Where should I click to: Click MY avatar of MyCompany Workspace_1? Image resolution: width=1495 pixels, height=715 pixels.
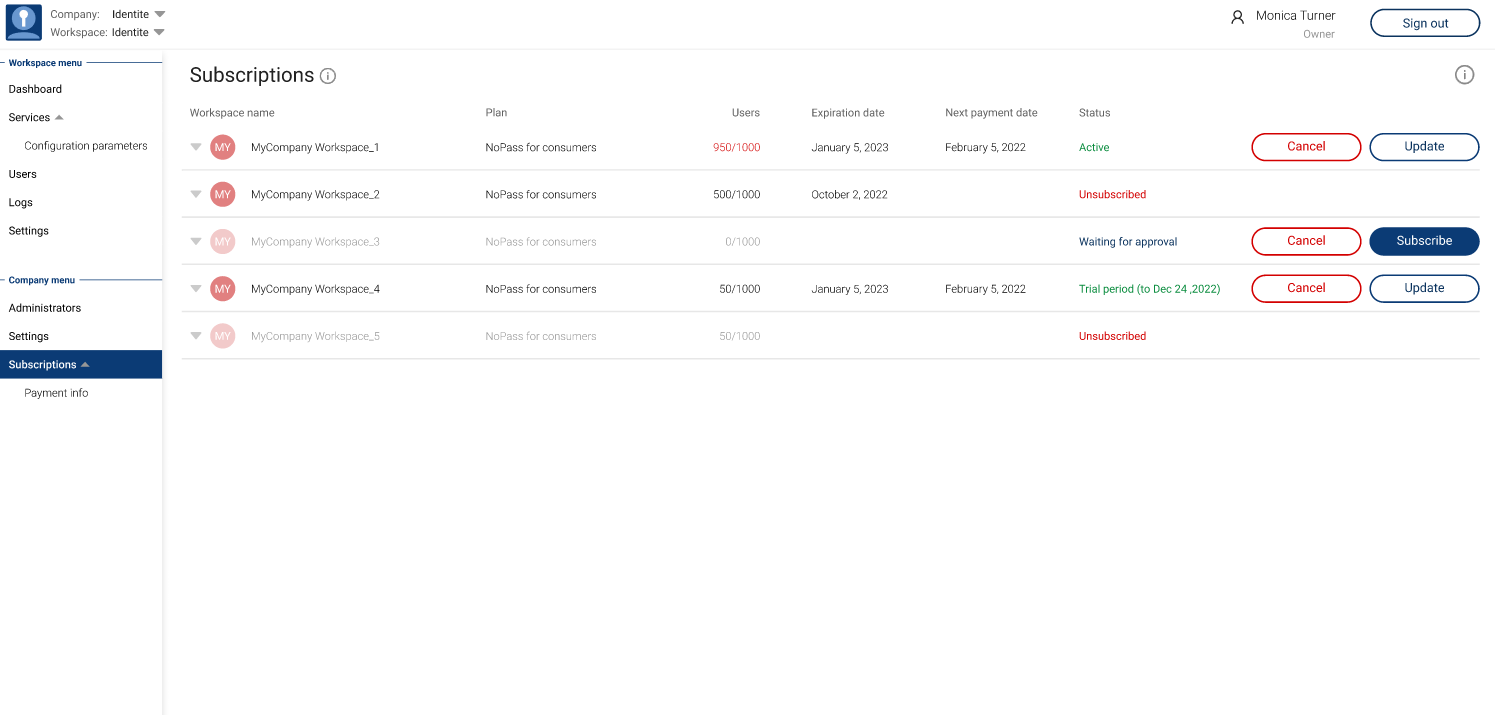click(x=223, y=148)
